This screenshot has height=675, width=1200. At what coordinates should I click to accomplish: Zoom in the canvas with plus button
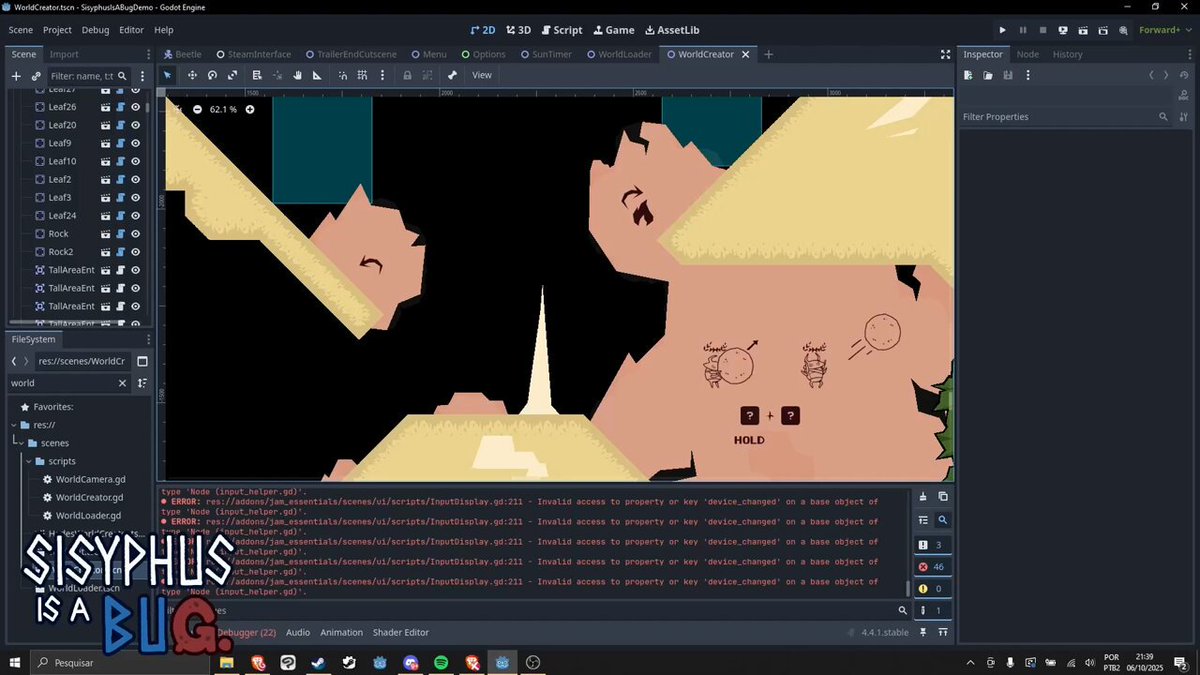tap(250, 109)
